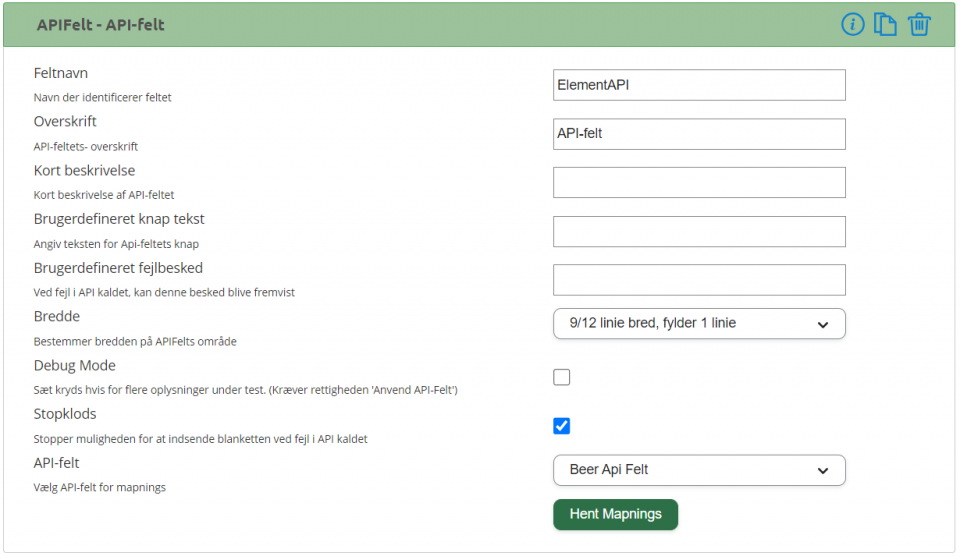The width and height of the screenshot is (960, 556).
Task: Open the Bredde width dropdown
Action: click(699, 323)
